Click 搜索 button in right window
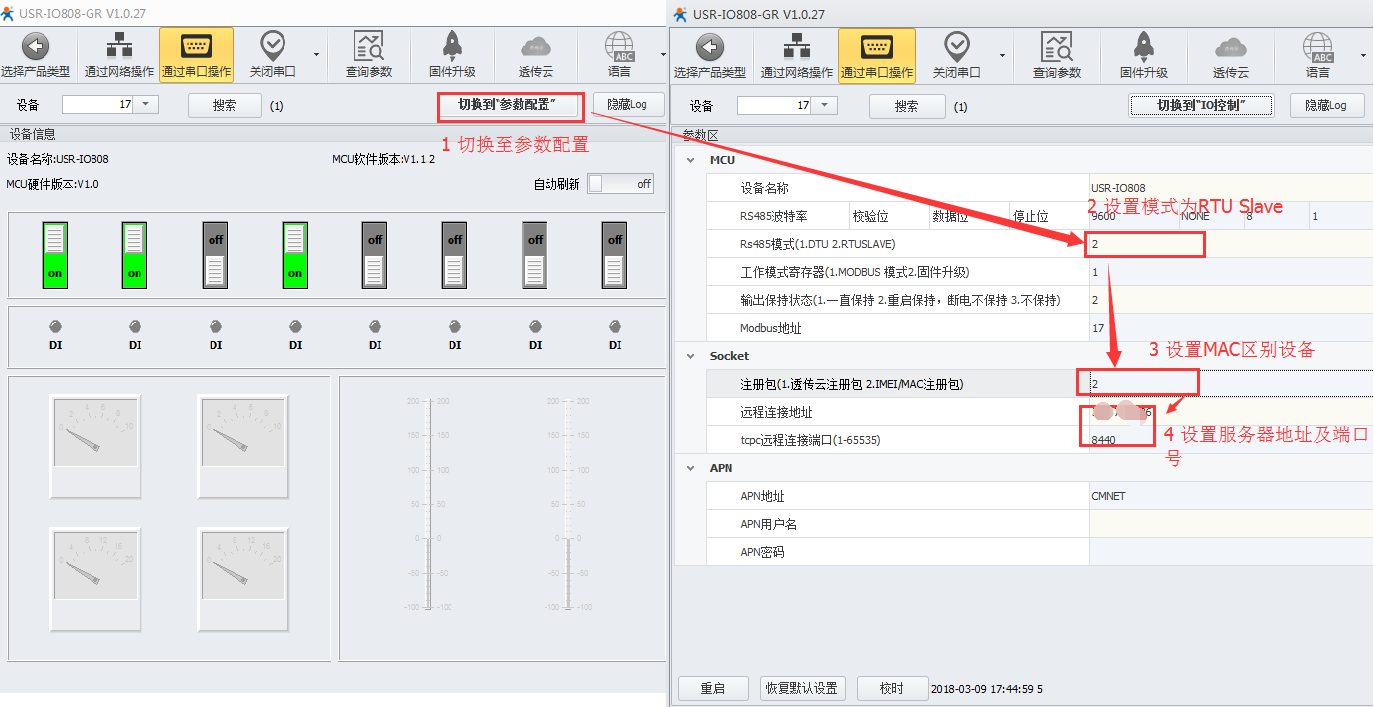 coord(907,106)
